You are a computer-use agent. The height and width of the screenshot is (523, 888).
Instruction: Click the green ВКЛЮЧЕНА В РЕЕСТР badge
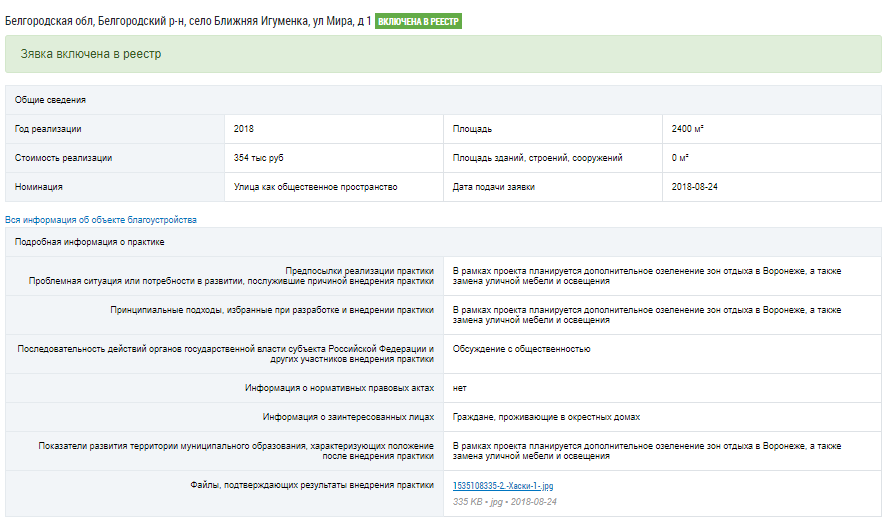coord(418,21)
